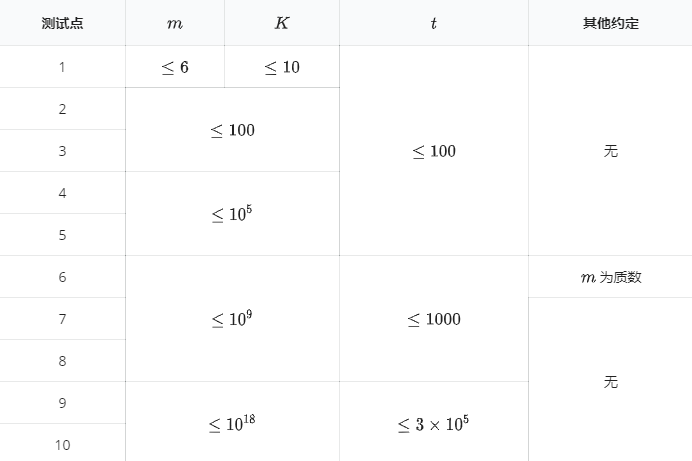
Task: Select the m 为质数 constraint cell
Action: (610, 277)
